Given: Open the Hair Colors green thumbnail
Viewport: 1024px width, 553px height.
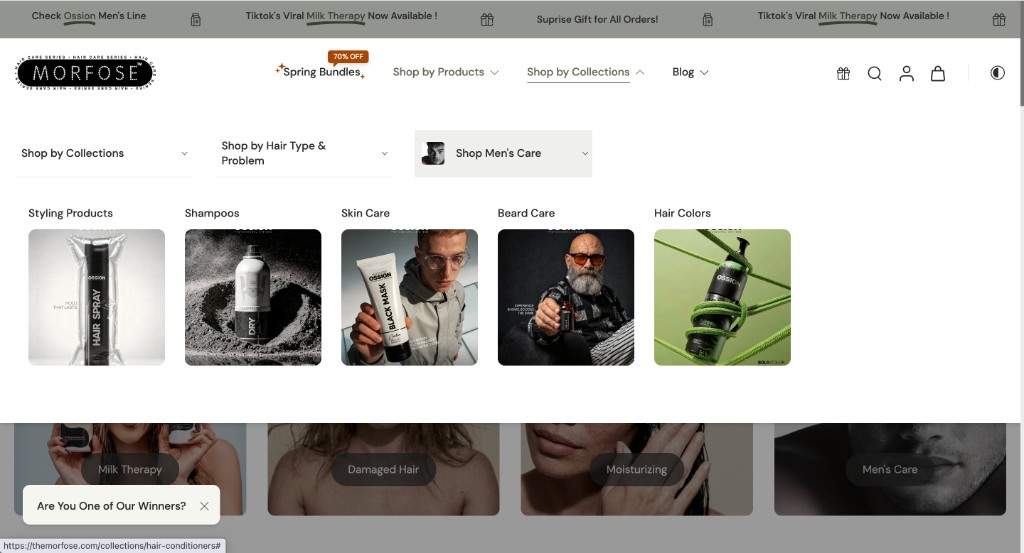Looking at the screenshot, I should pyautogui.click(x=722, y=297).
